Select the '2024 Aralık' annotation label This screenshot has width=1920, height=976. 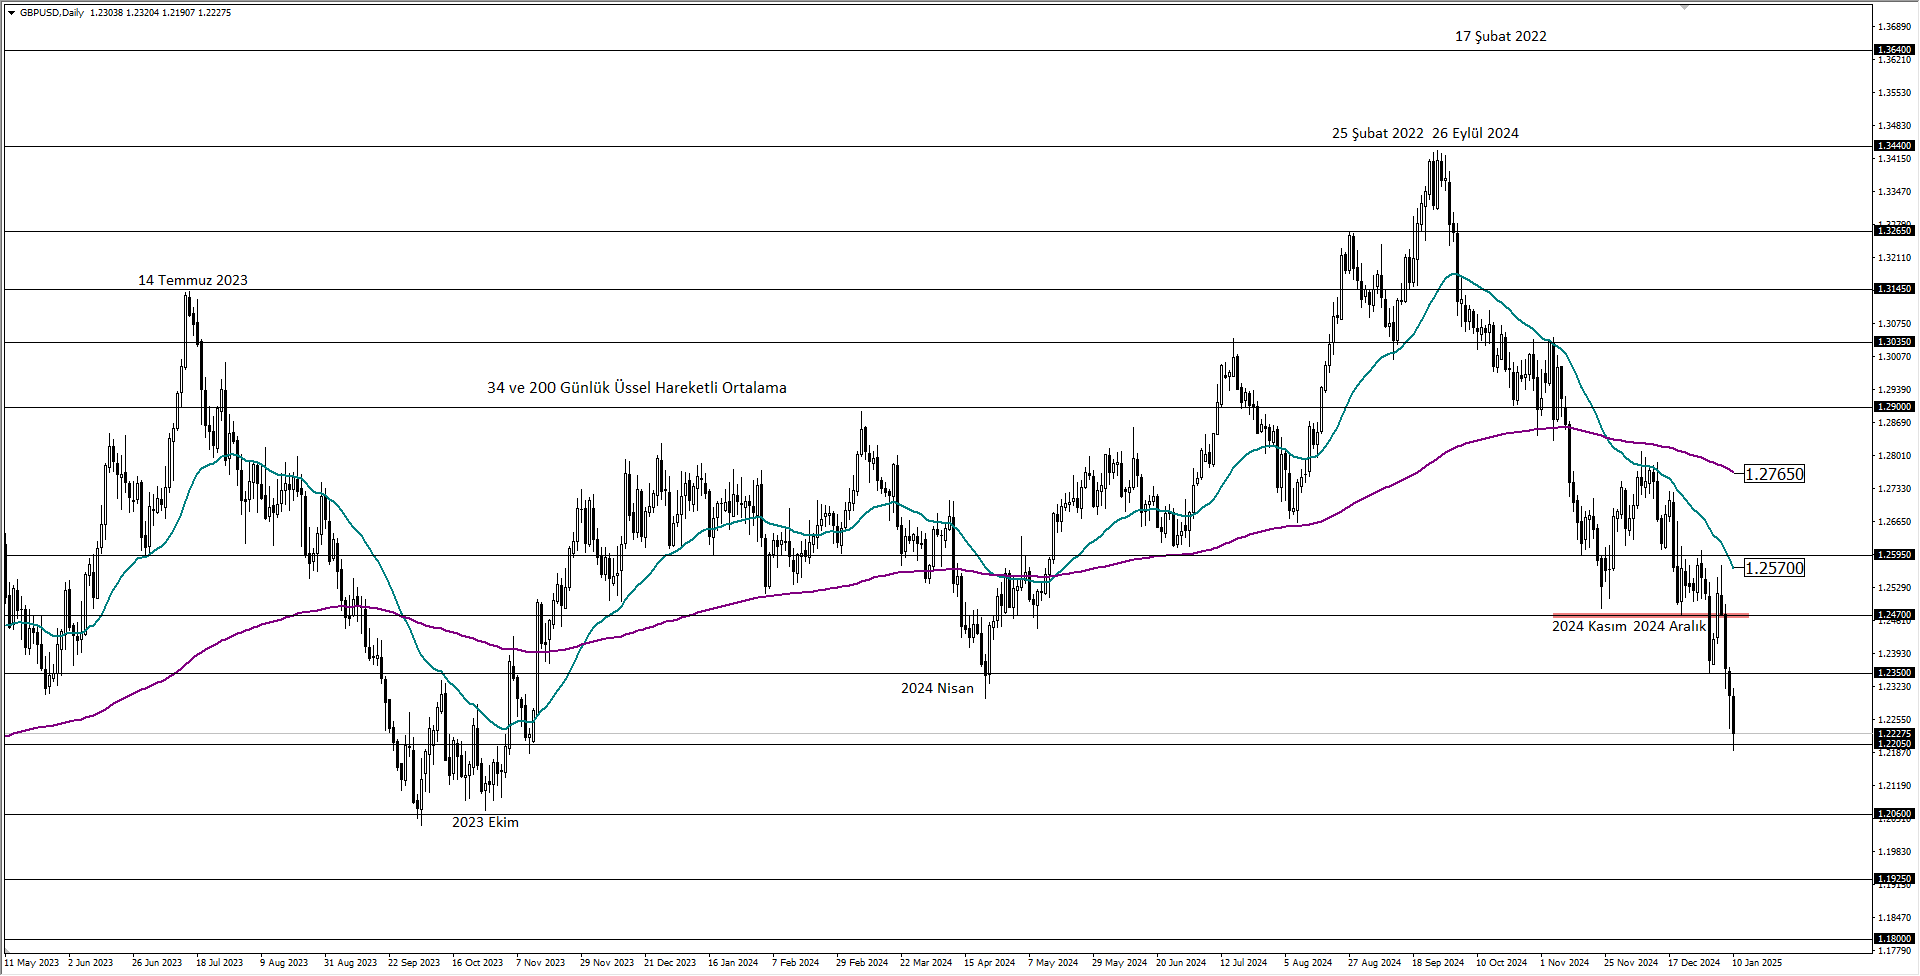click(1669, 626)
